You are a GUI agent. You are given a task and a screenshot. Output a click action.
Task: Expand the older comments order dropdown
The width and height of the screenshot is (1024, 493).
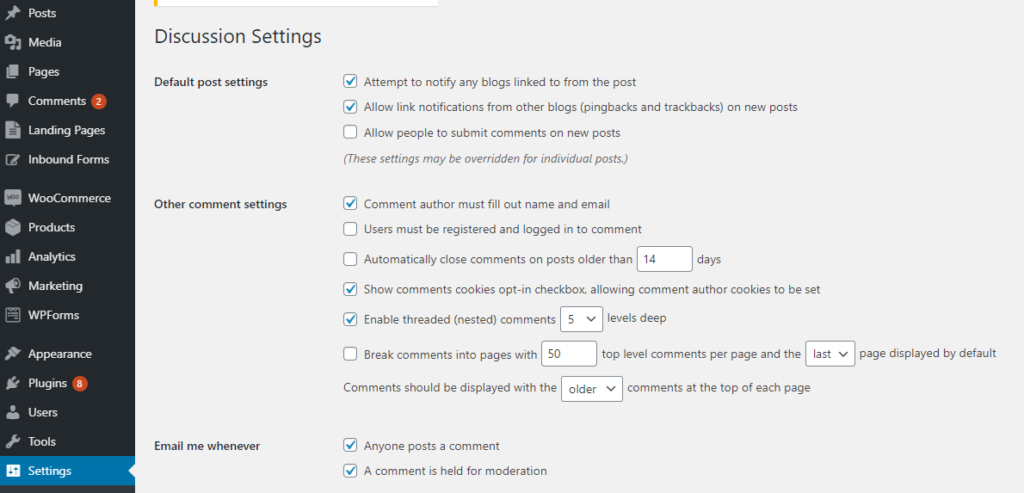592,389
